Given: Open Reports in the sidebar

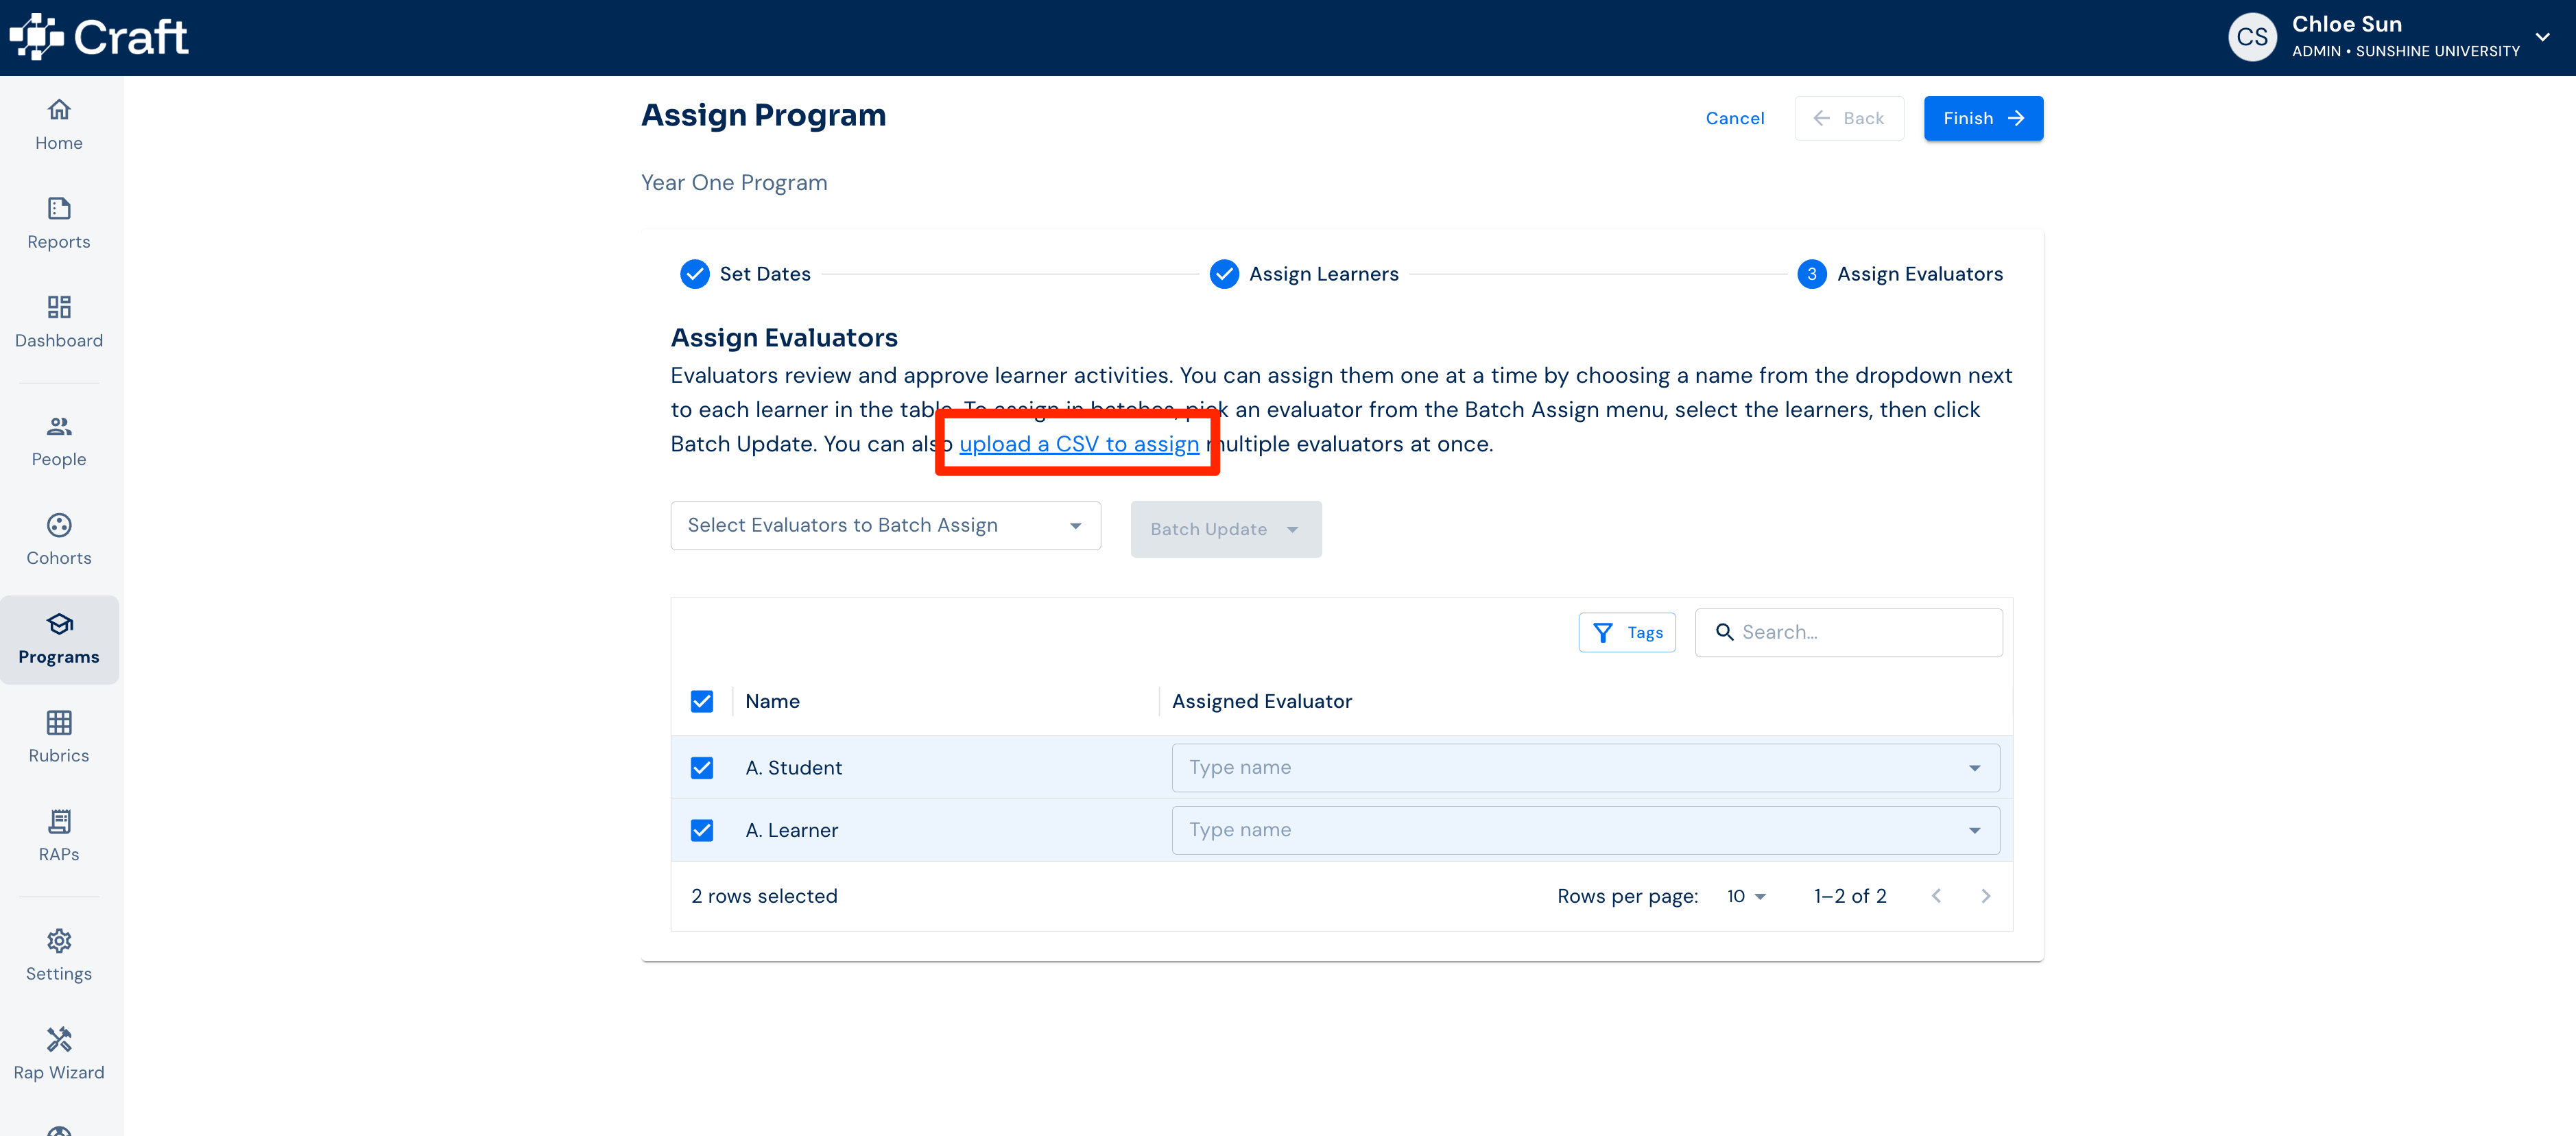Looking at the screenshot, I should click(x=59, y=224).
